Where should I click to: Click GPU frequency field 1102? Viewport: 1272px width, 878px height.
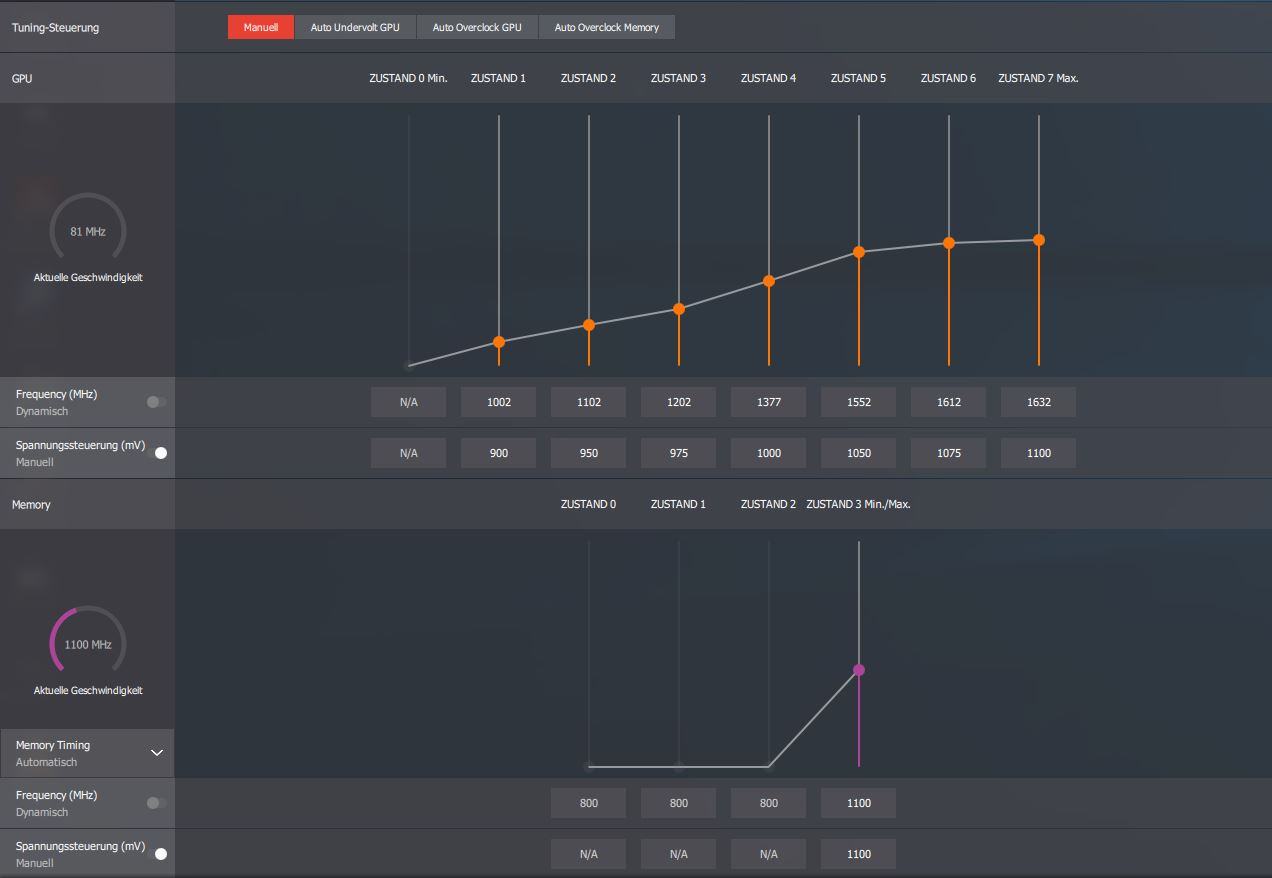[589, 402]
